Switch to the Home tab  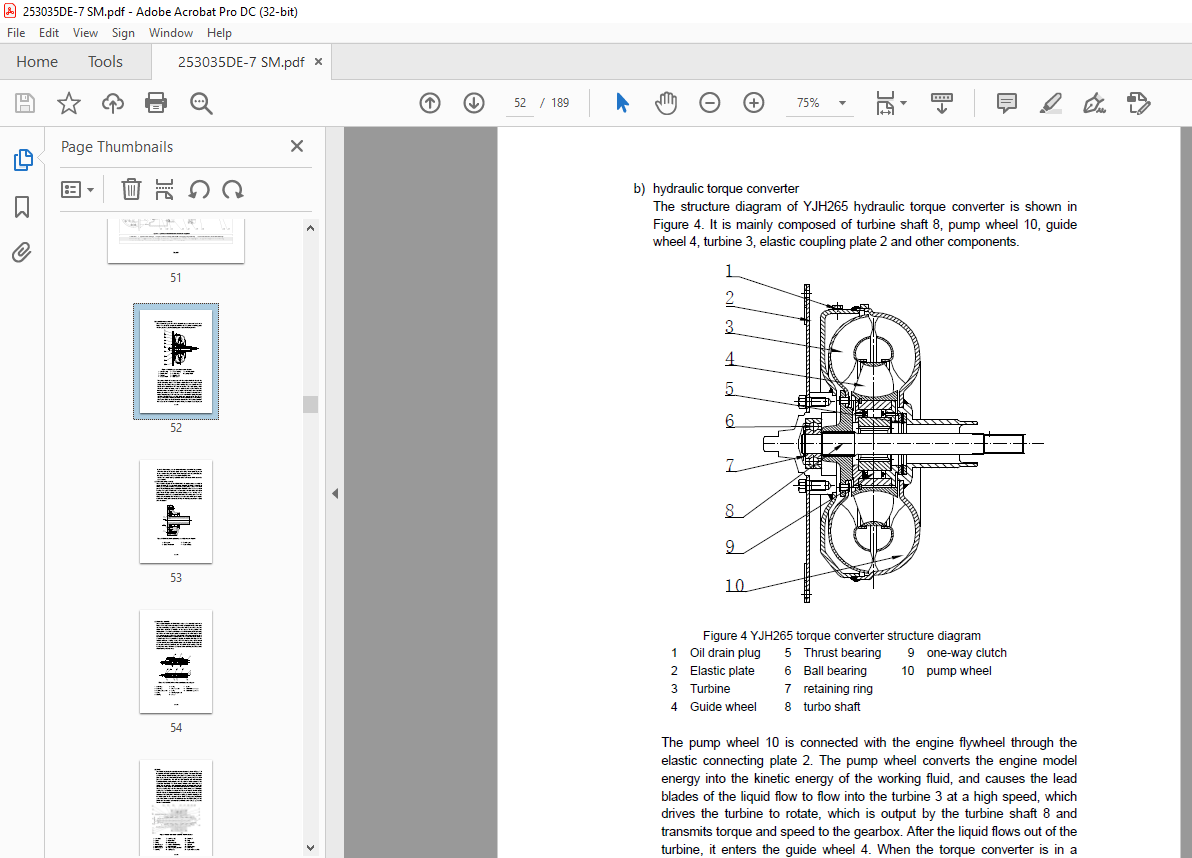tap(37, 62)
